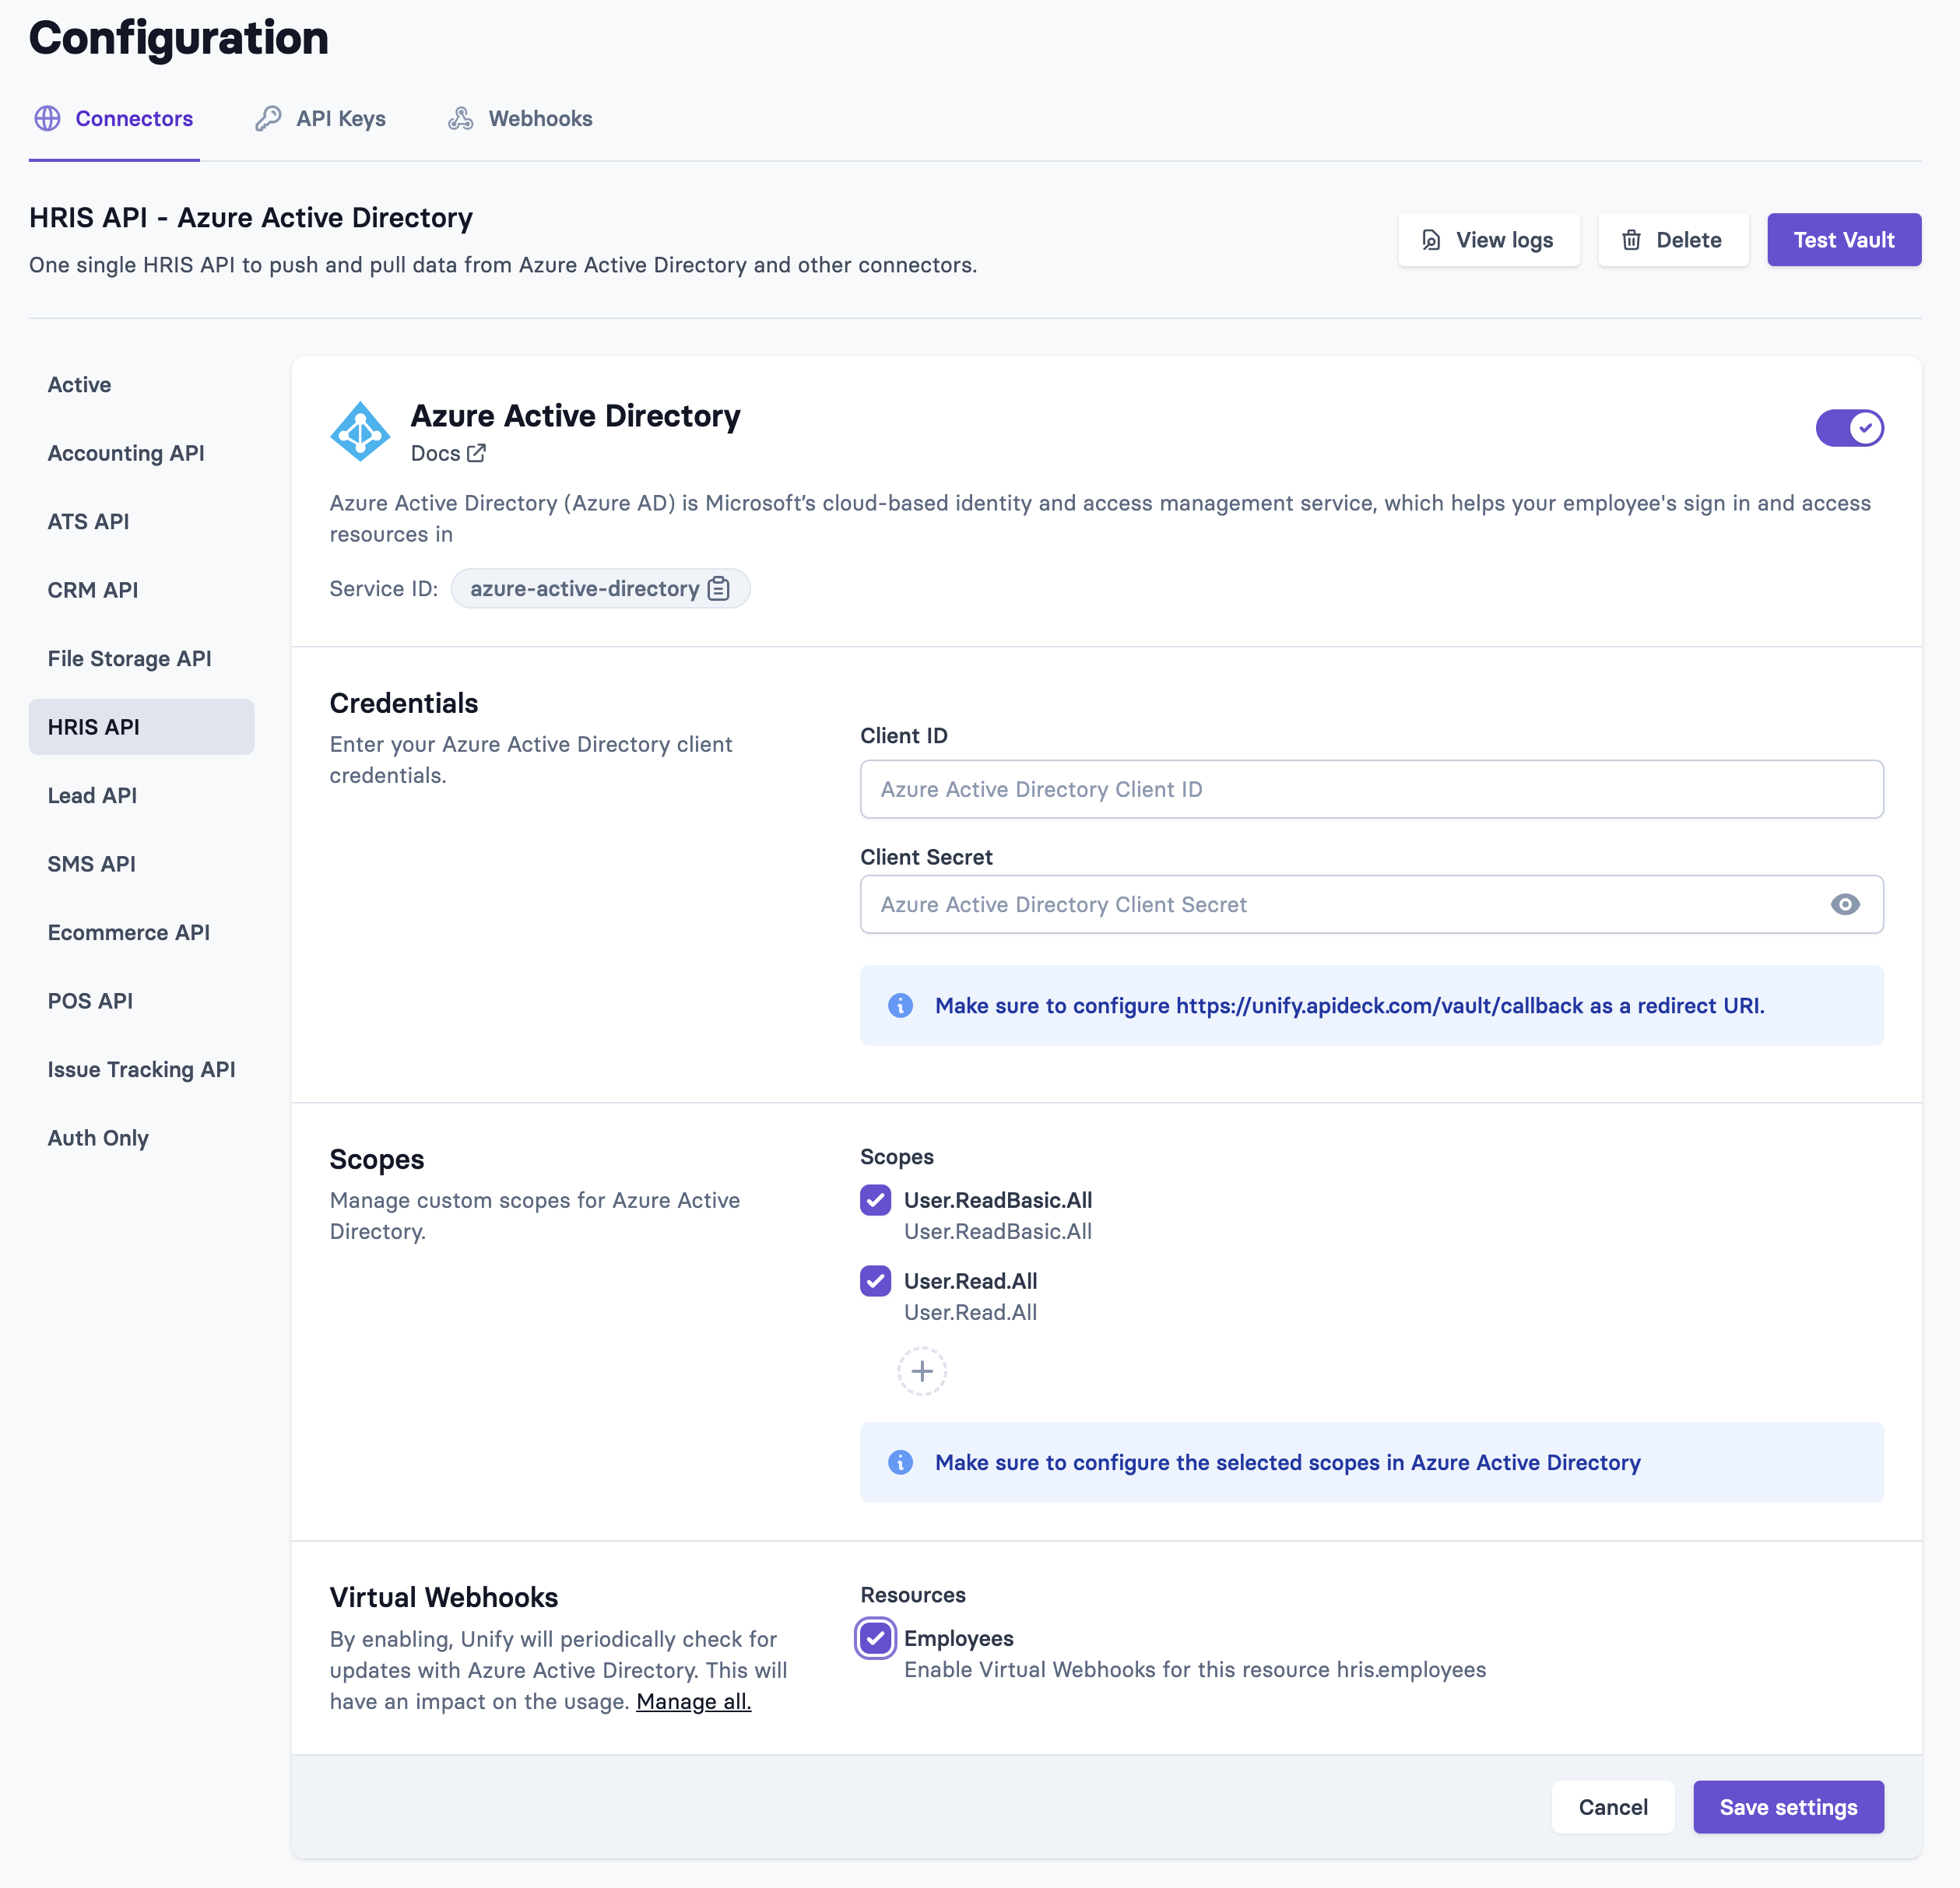The height and width of the screenshot is (1888, 1960).
Task: Focus the Client ID input field
Action: [1371, 789]
